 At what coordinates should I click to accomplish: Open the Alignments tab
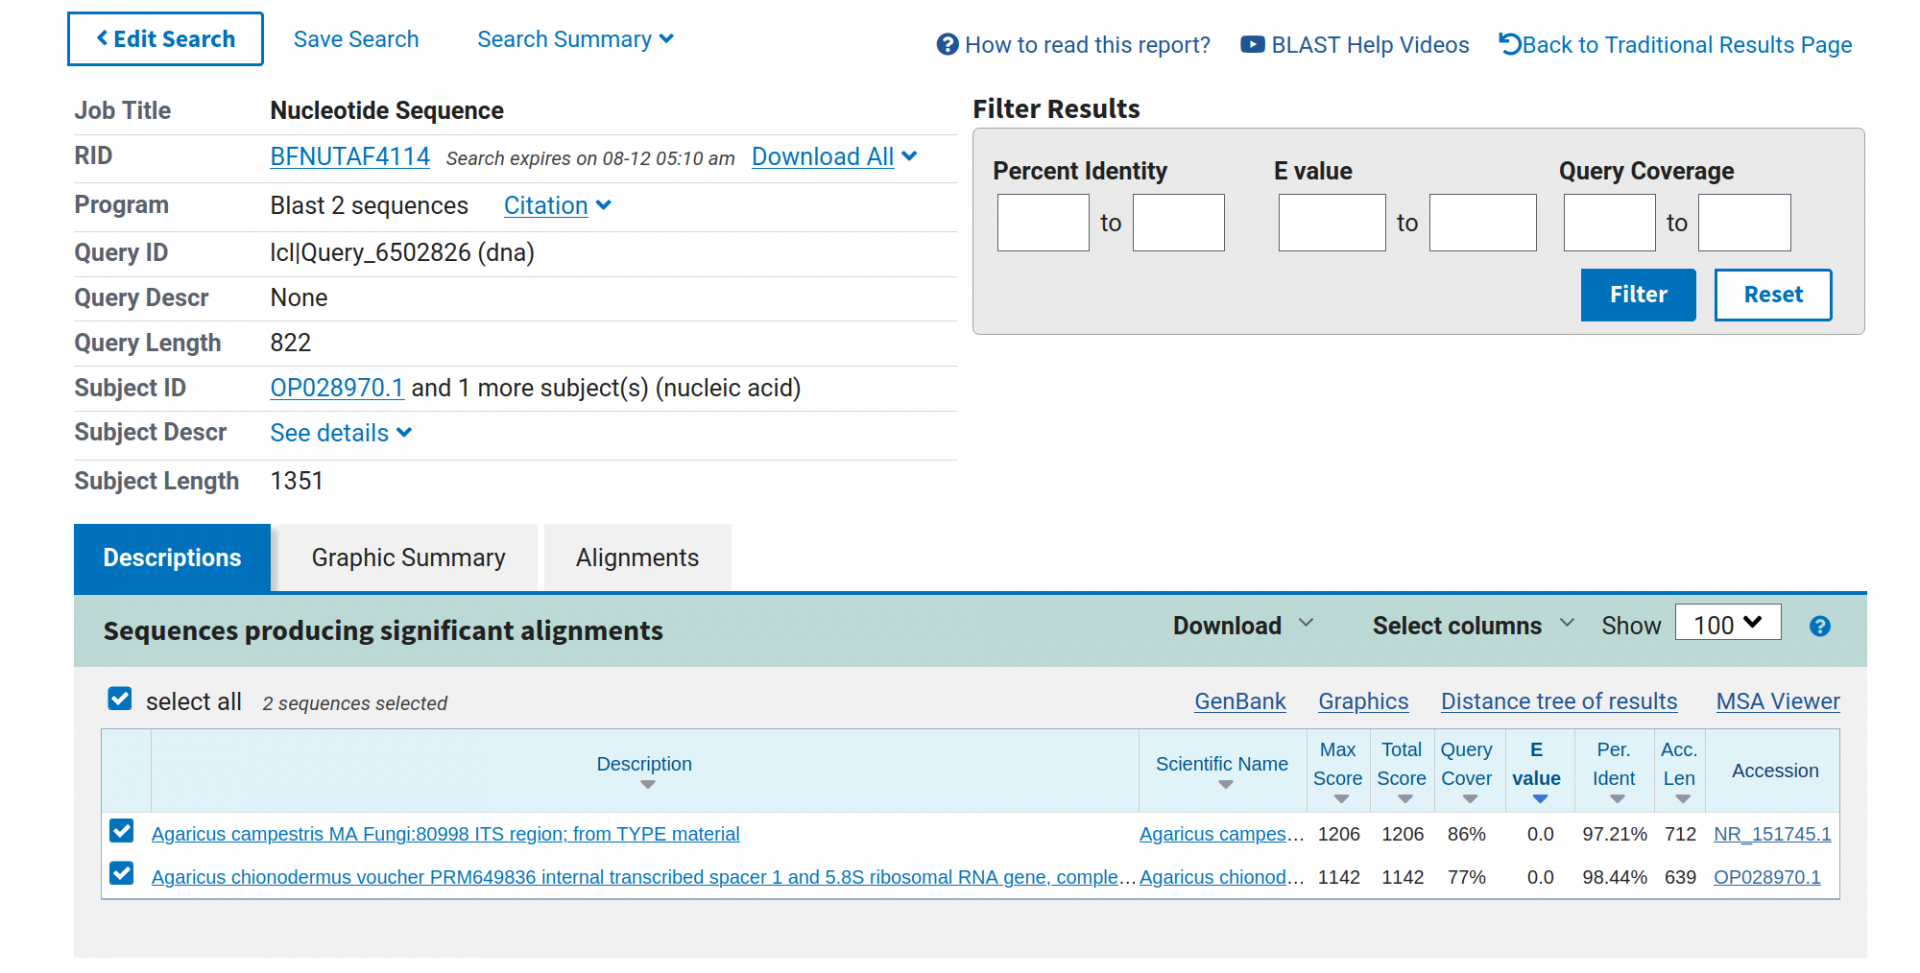pos(637,558)
